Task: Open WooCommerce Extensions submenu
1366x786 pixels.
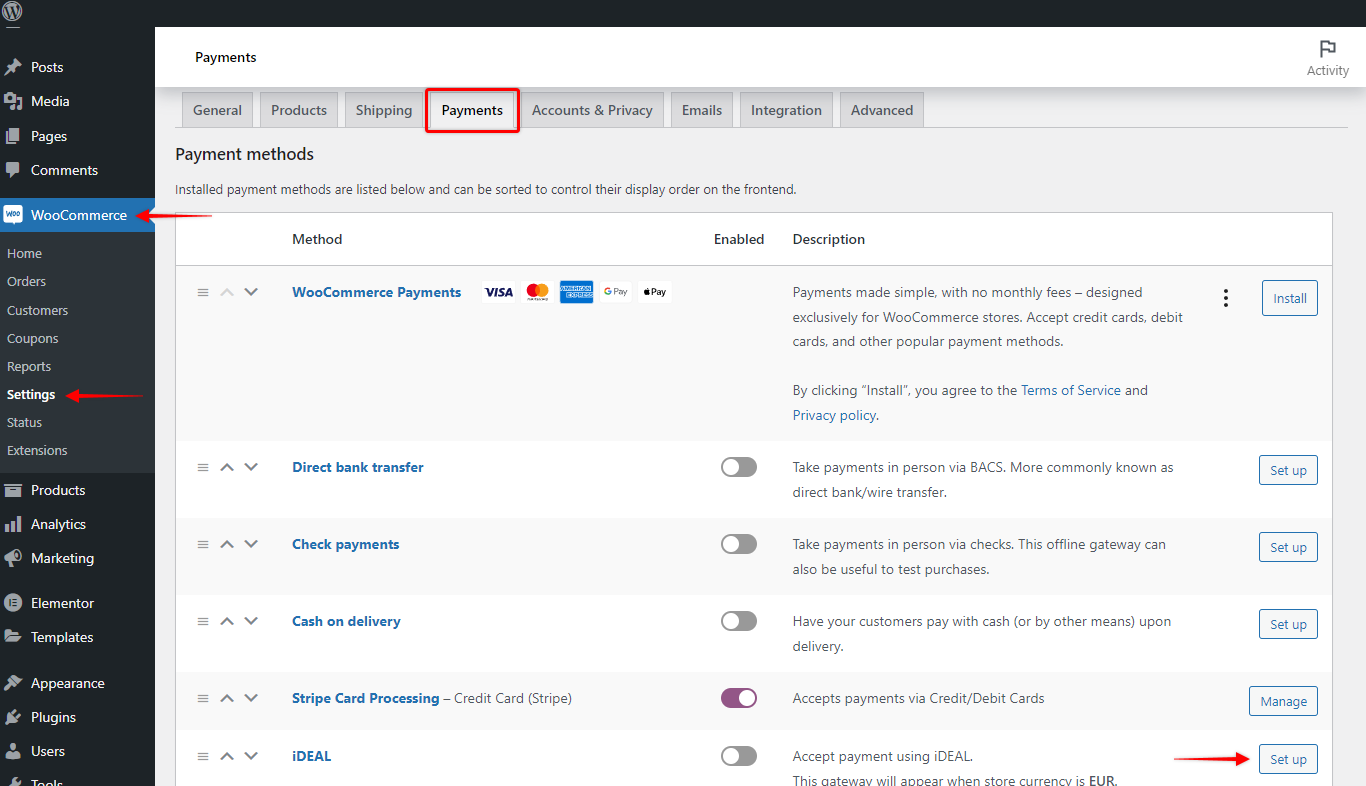Action: click(x=37, y=450)
